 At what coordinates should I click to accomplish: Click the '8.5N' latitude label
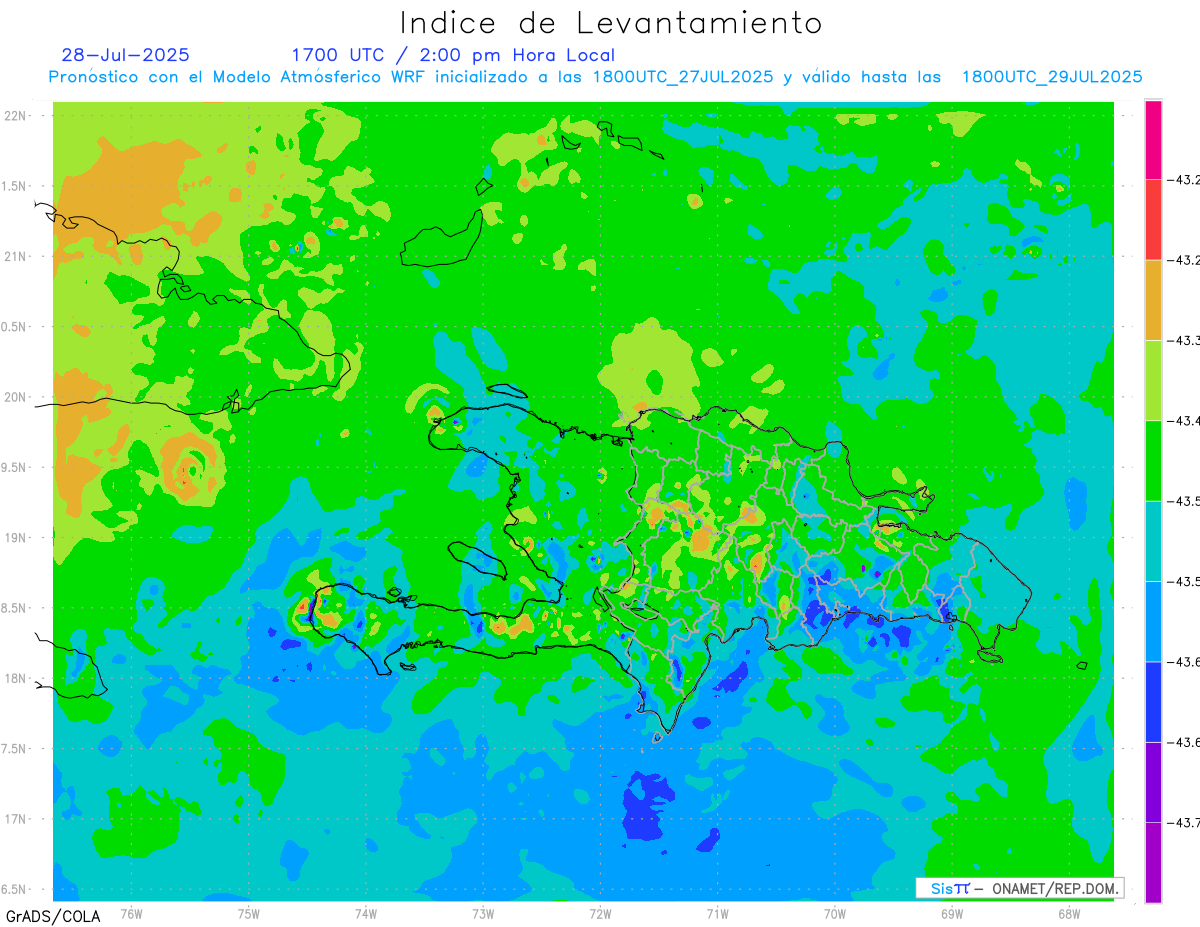(x=14, y=608)
